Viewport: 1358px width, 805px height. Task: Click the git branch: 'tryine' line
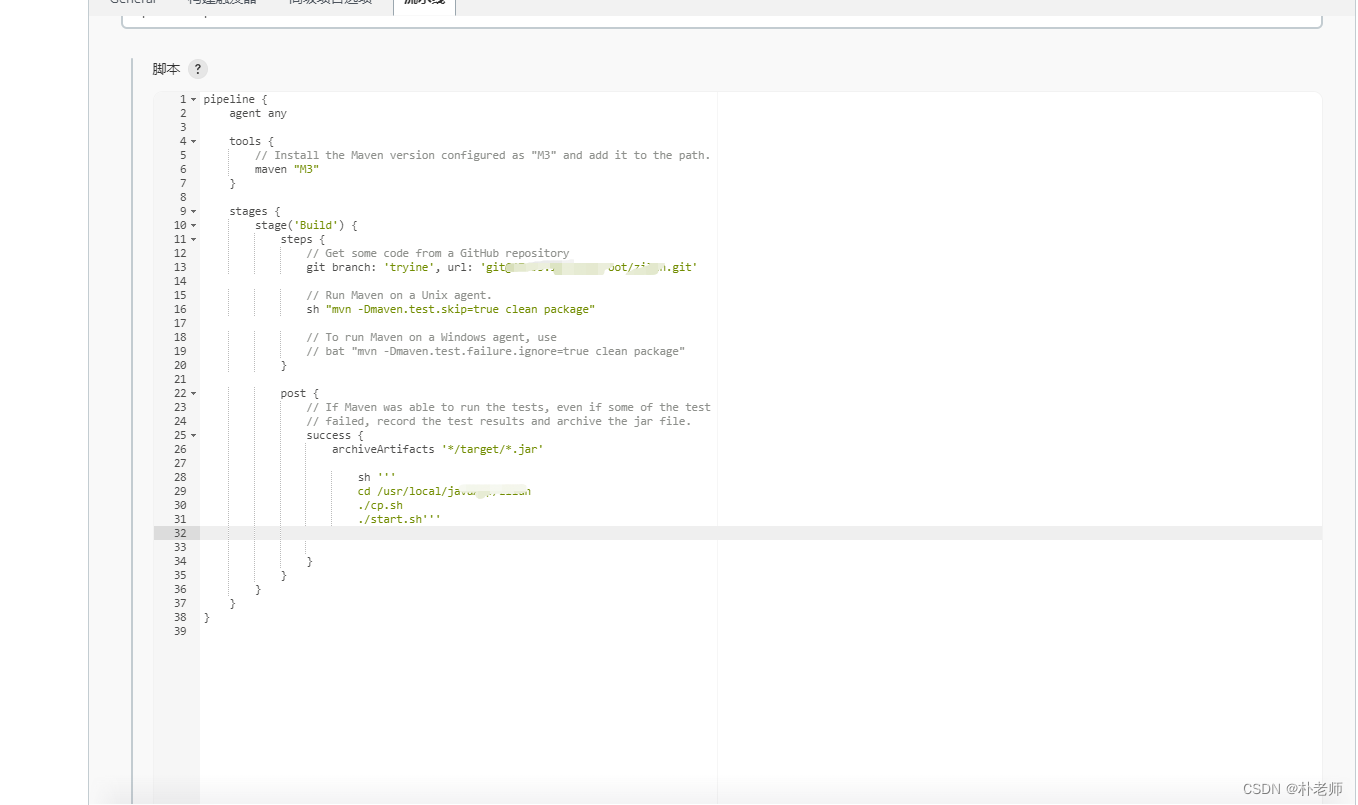point(502,267)
